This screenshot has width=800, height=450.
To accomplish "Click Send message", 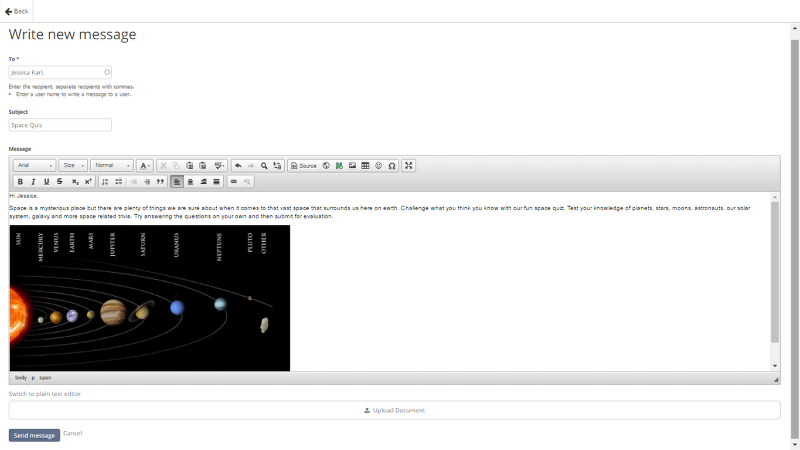I will click(x=34, y=435).
